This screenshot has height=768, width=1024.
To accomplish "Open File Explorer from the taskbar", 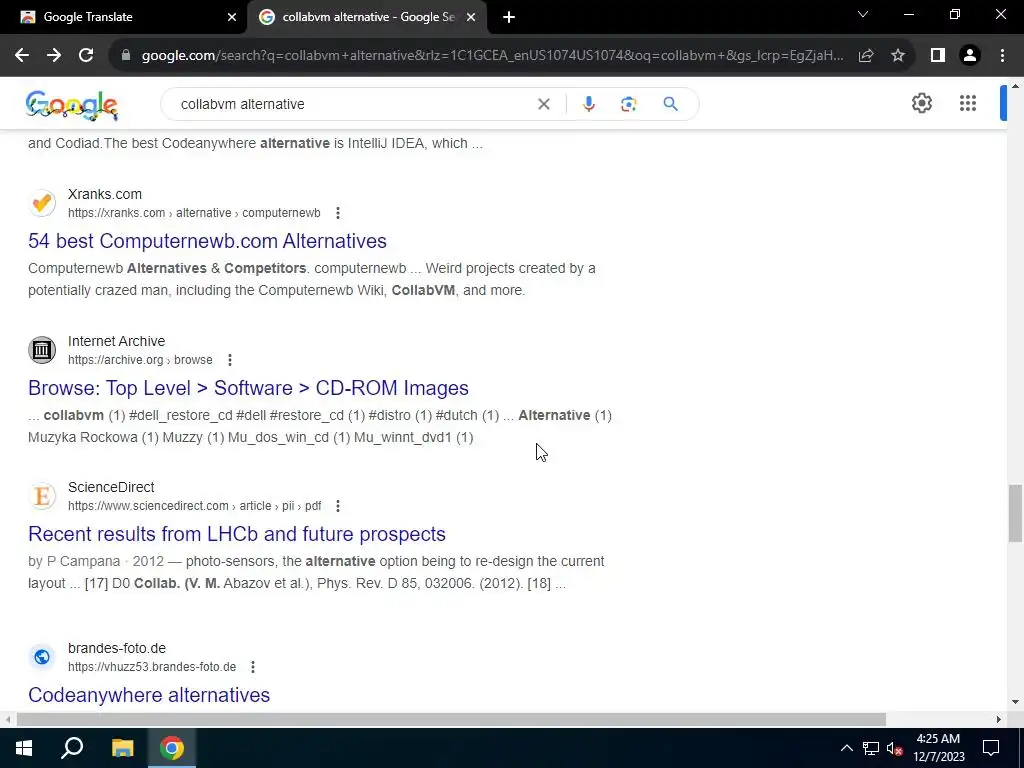I will click(x=122, y=748).
